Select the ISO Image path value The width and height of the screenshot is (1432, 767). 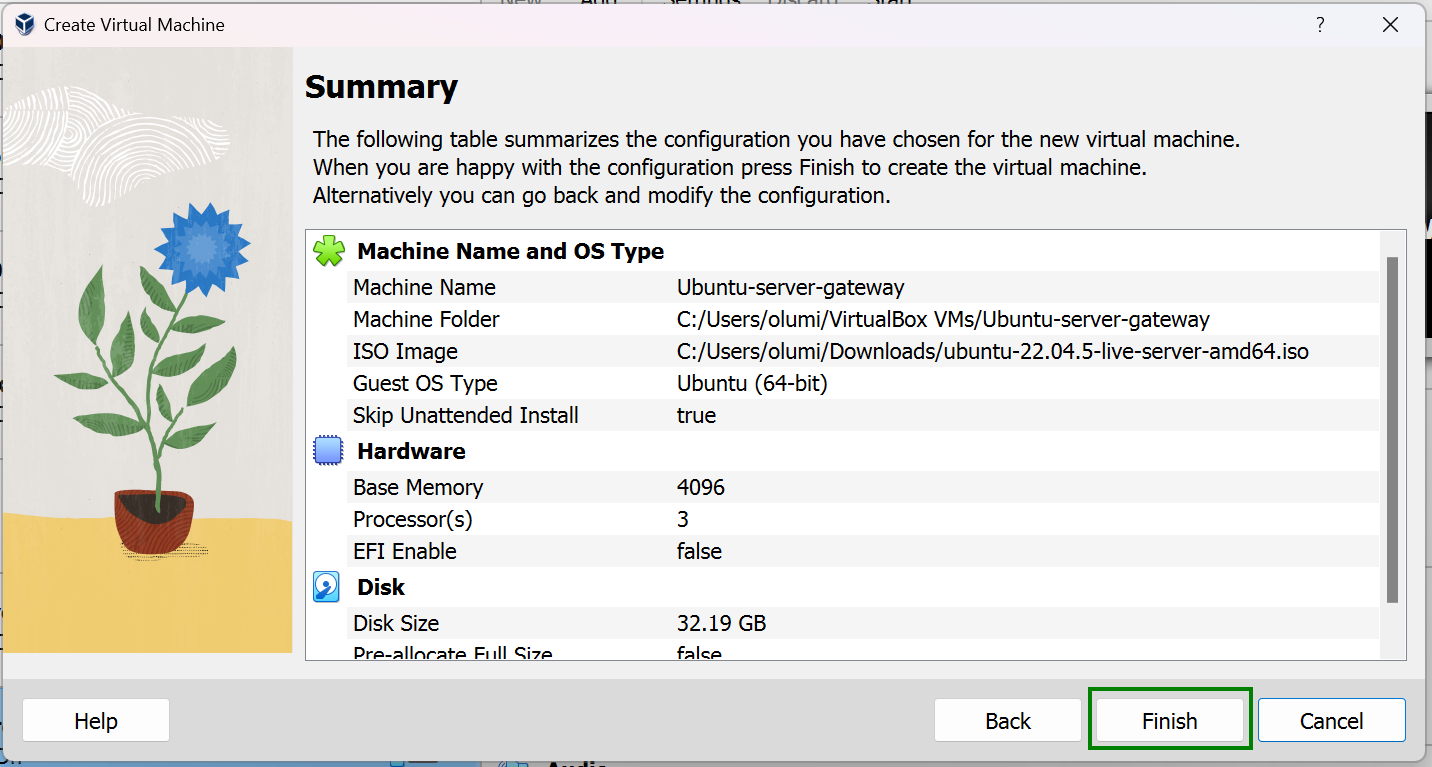(993, 352)
